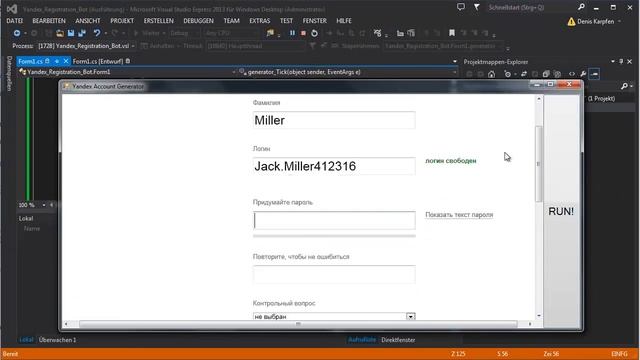The height and width of the screenshot is (360, 640).
Task: Click the Фамилия field containing Miller
Action: 334,120
